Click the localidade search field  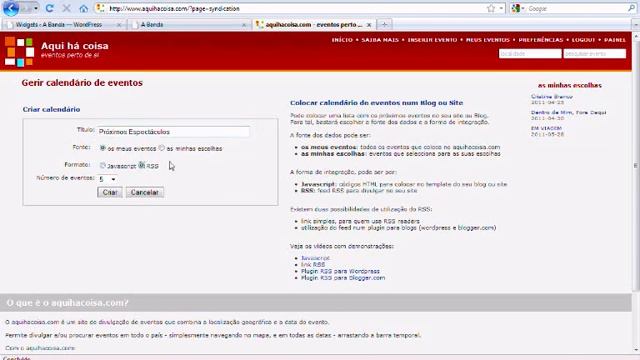tap(530, 53)
